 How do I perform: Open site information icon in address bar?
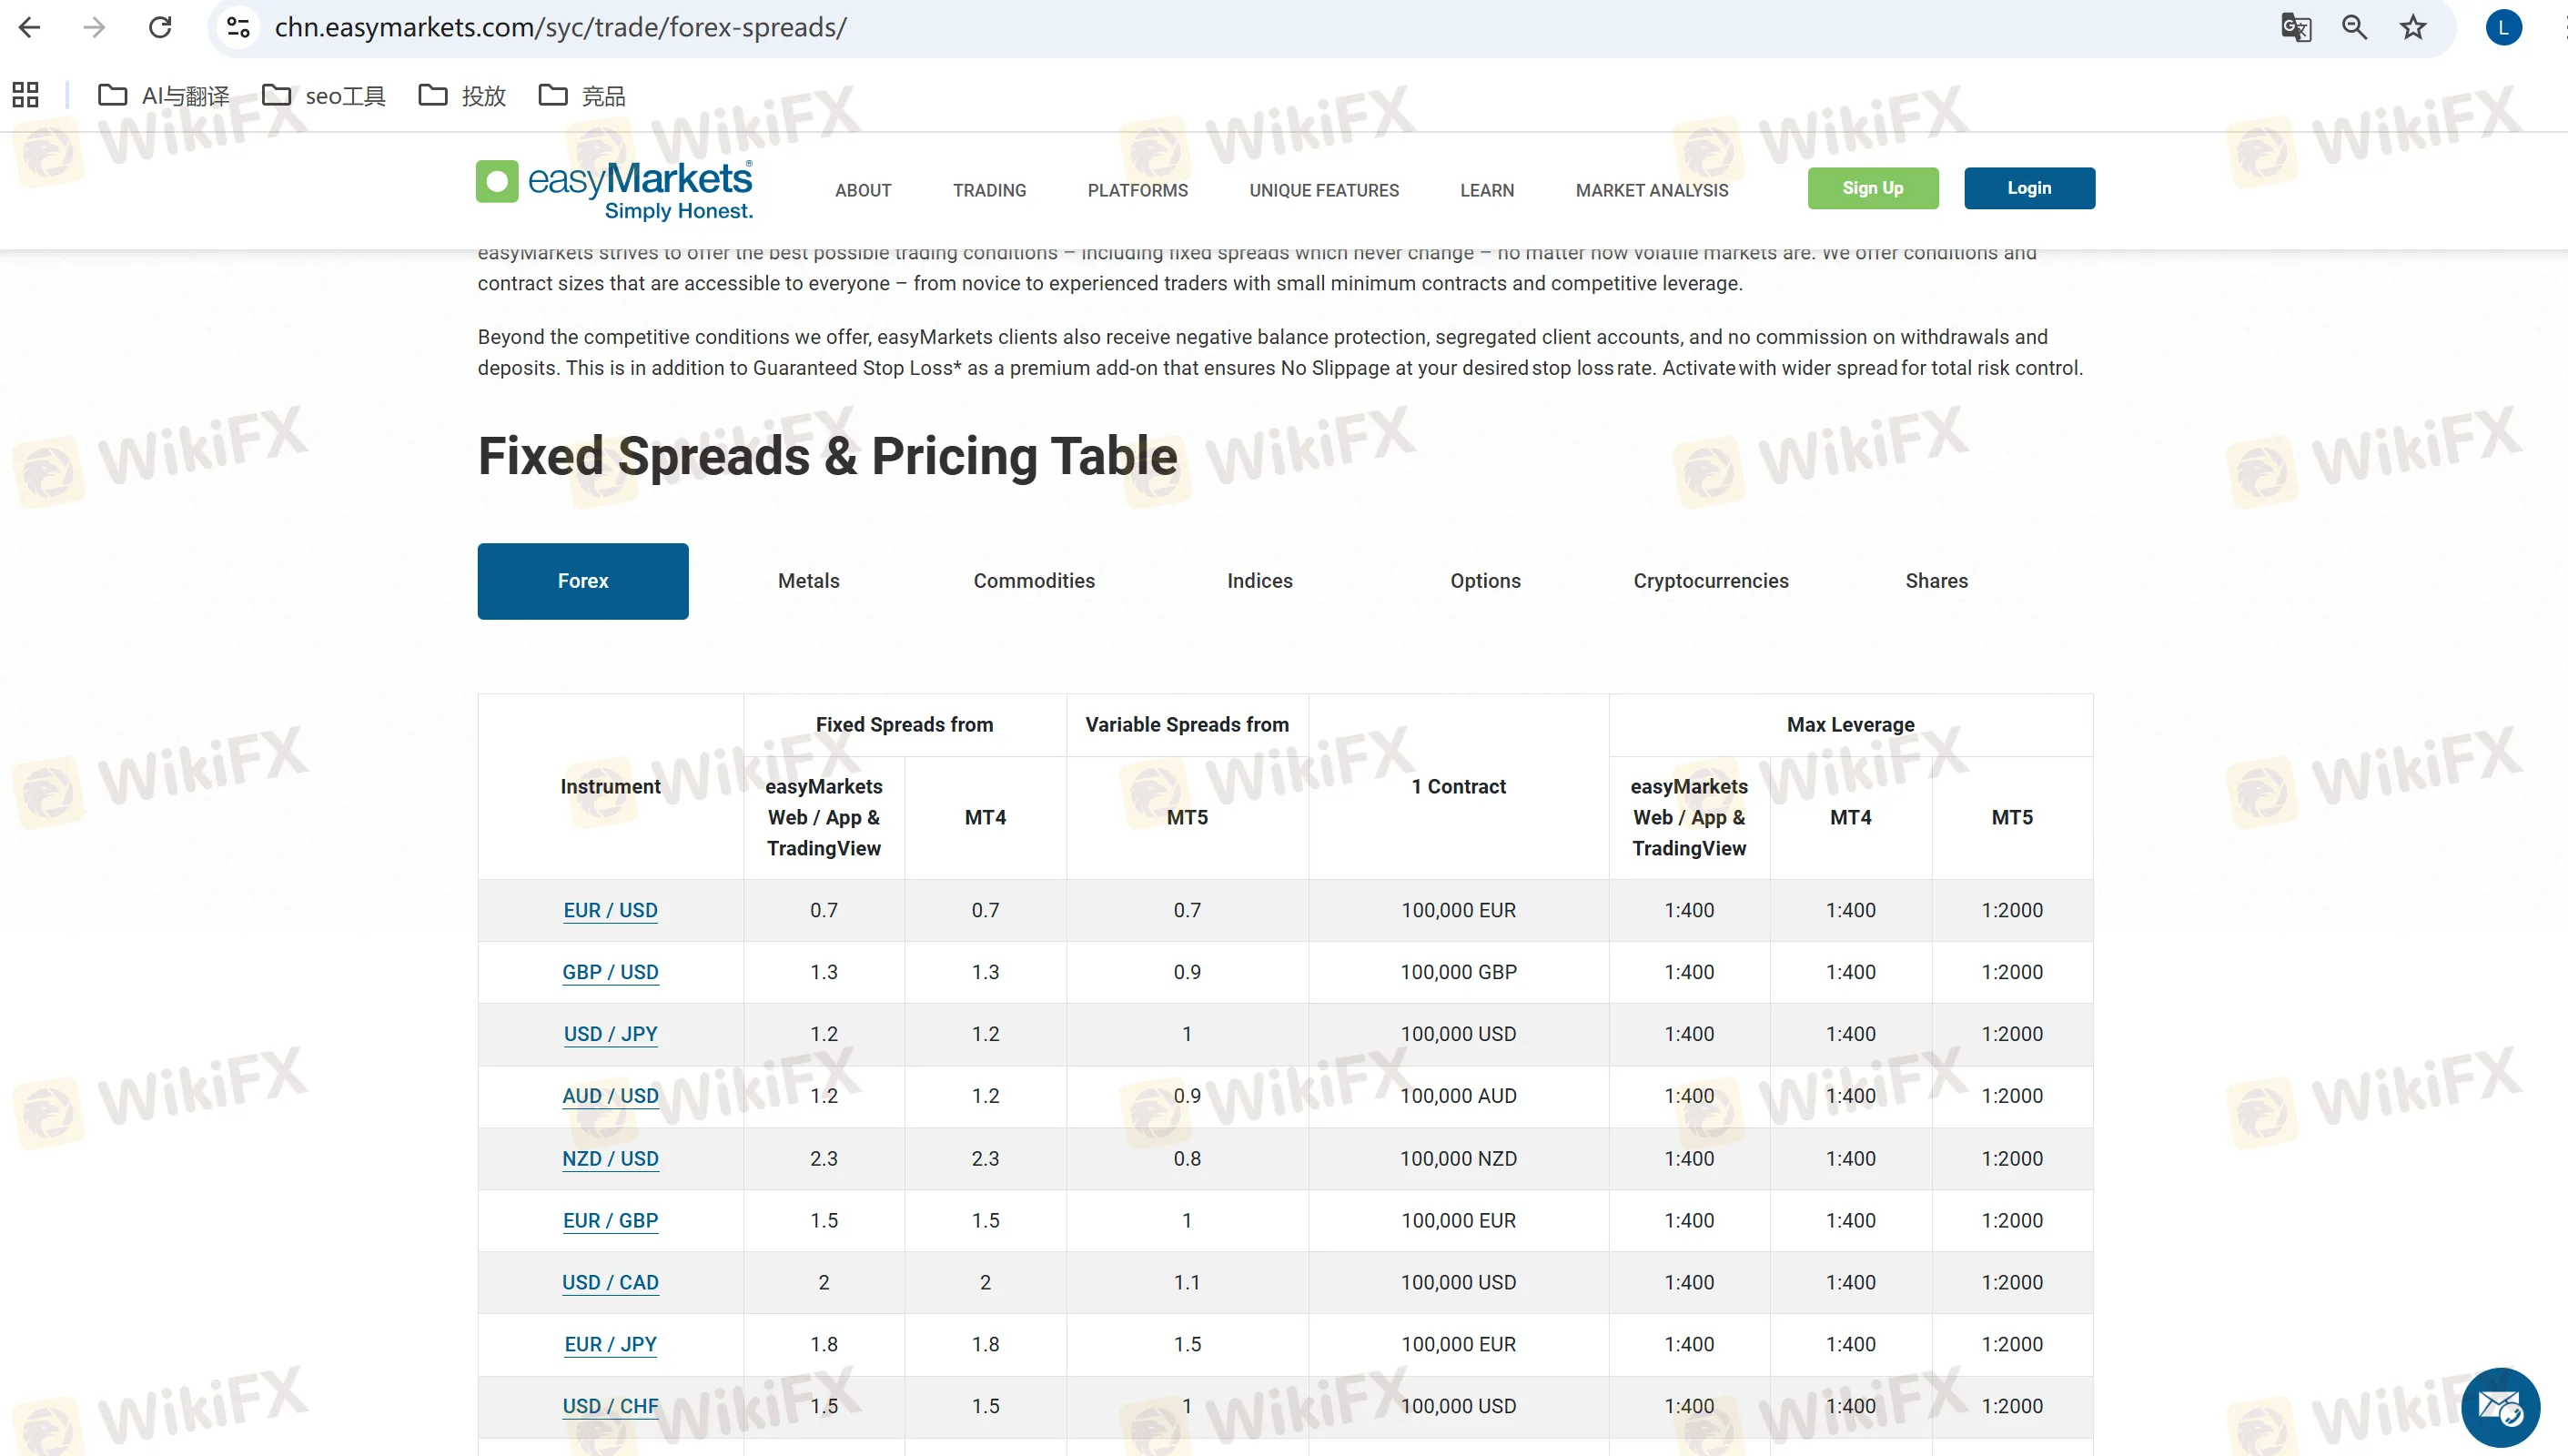pyautogui.click(x=238, y=27)
